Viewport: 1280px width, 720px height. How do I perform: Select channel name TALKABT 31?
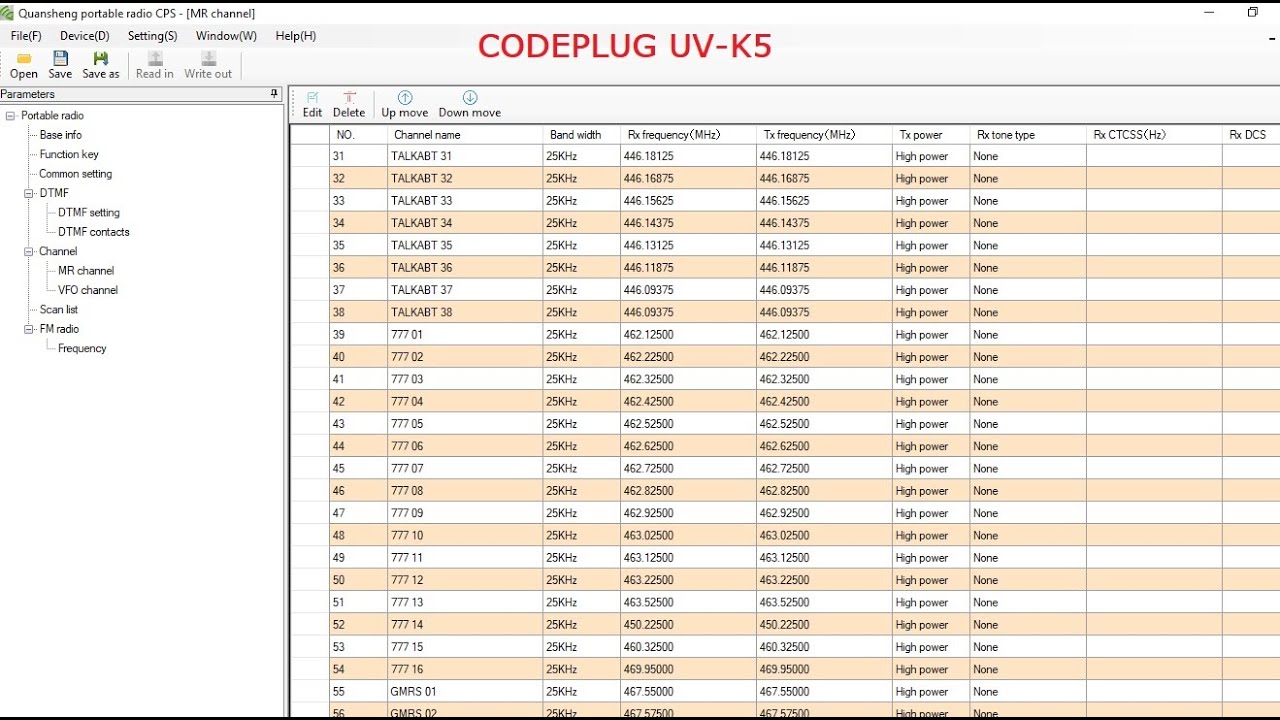(465, 156)
